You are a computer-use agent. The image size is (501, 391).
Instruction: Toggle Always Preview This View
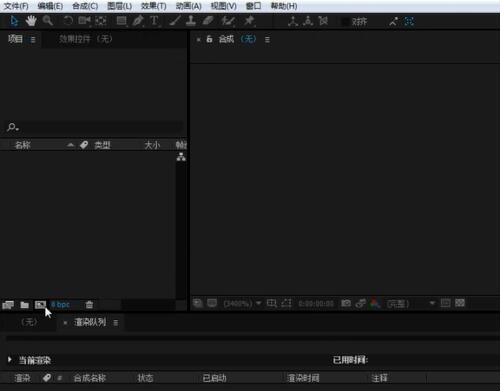coord(198,303)
